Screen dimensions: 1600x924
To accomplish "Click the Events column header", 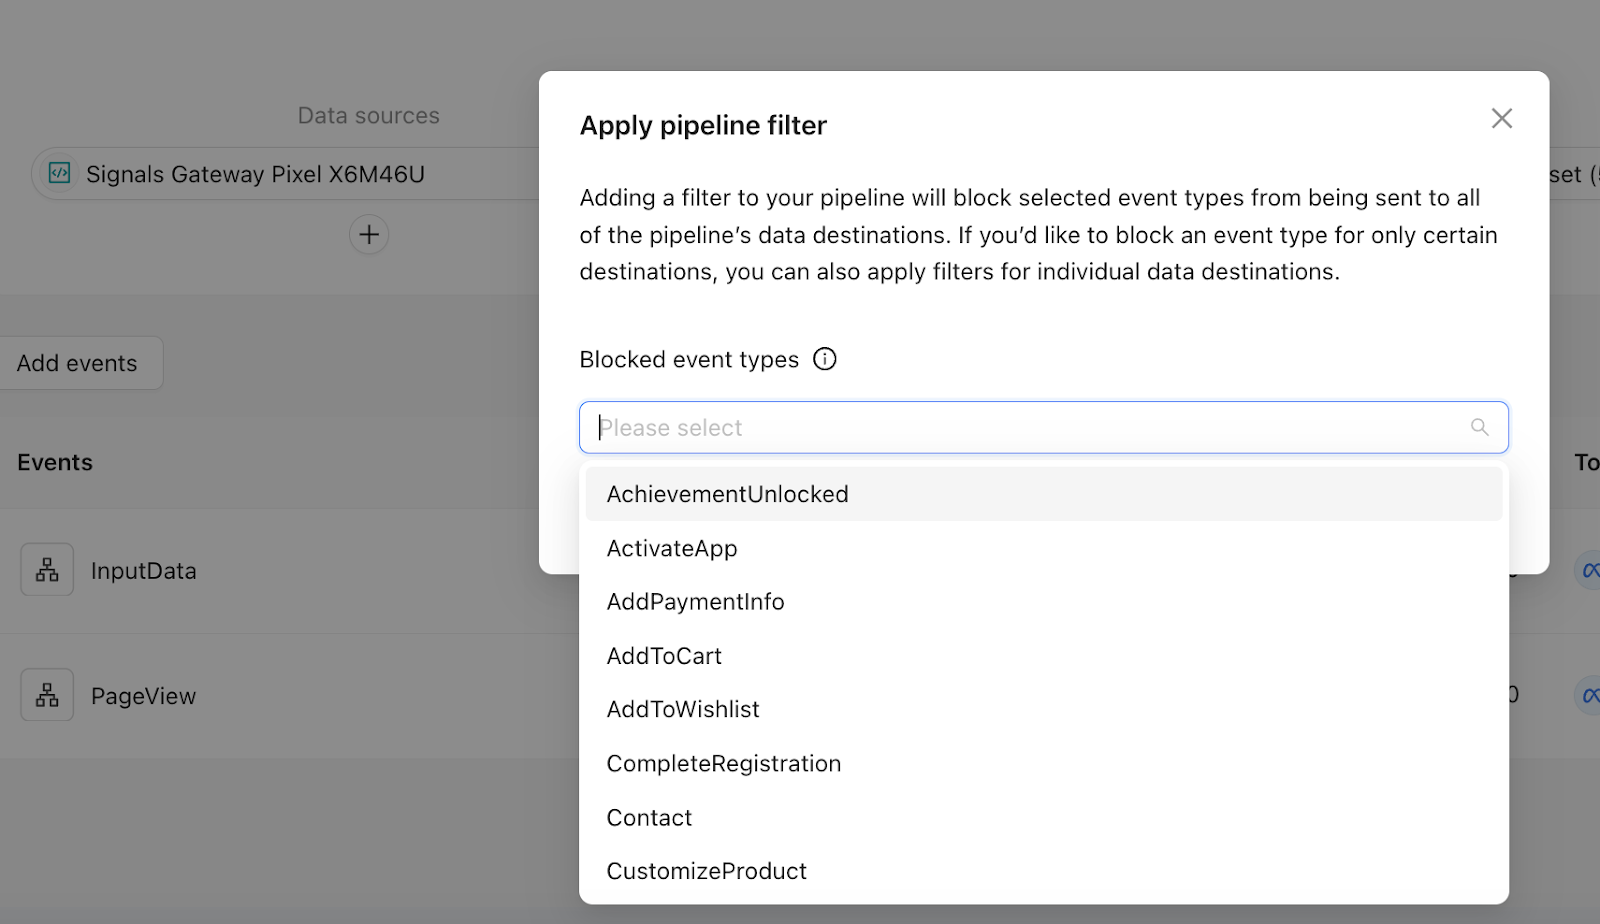I will [x=55, y=462].
